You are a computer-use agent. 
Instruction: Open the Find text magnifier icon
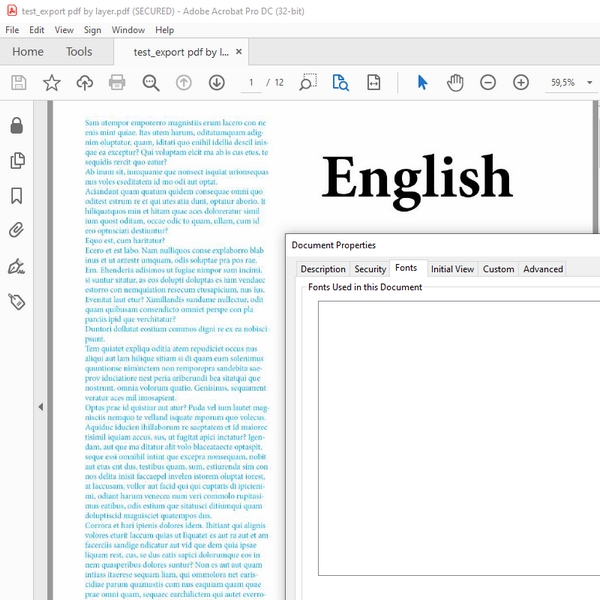click(x=151, y=83)
